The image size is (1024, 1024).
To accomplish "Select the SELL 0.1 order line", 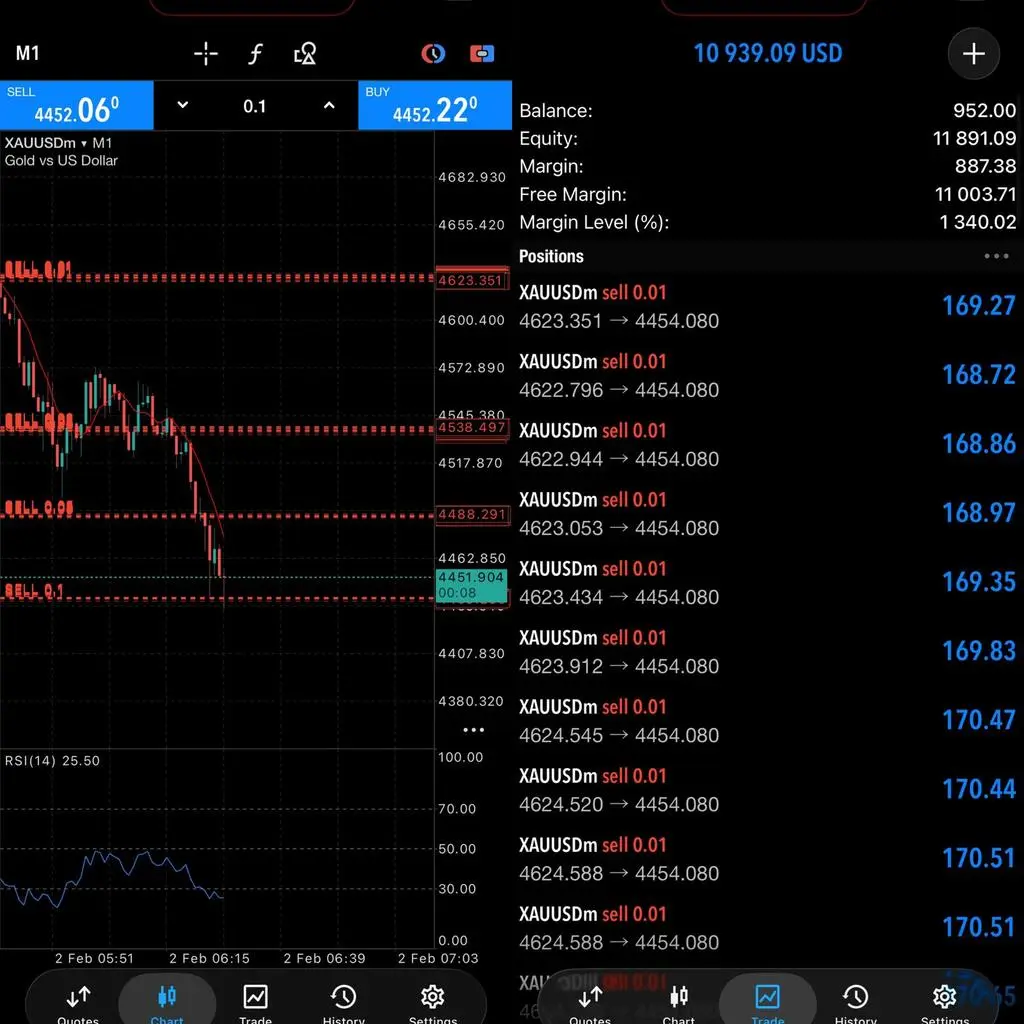I will pos(217,597).
